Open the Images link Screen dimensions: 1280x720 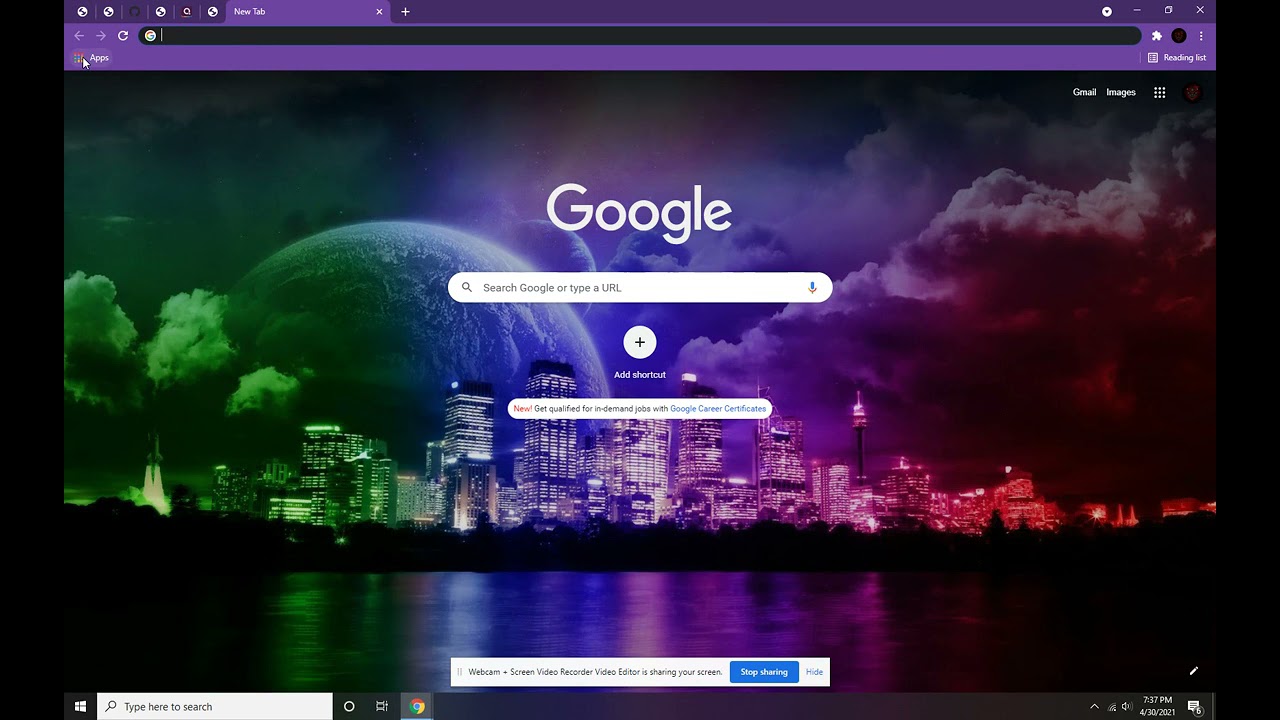[1121, 92]
